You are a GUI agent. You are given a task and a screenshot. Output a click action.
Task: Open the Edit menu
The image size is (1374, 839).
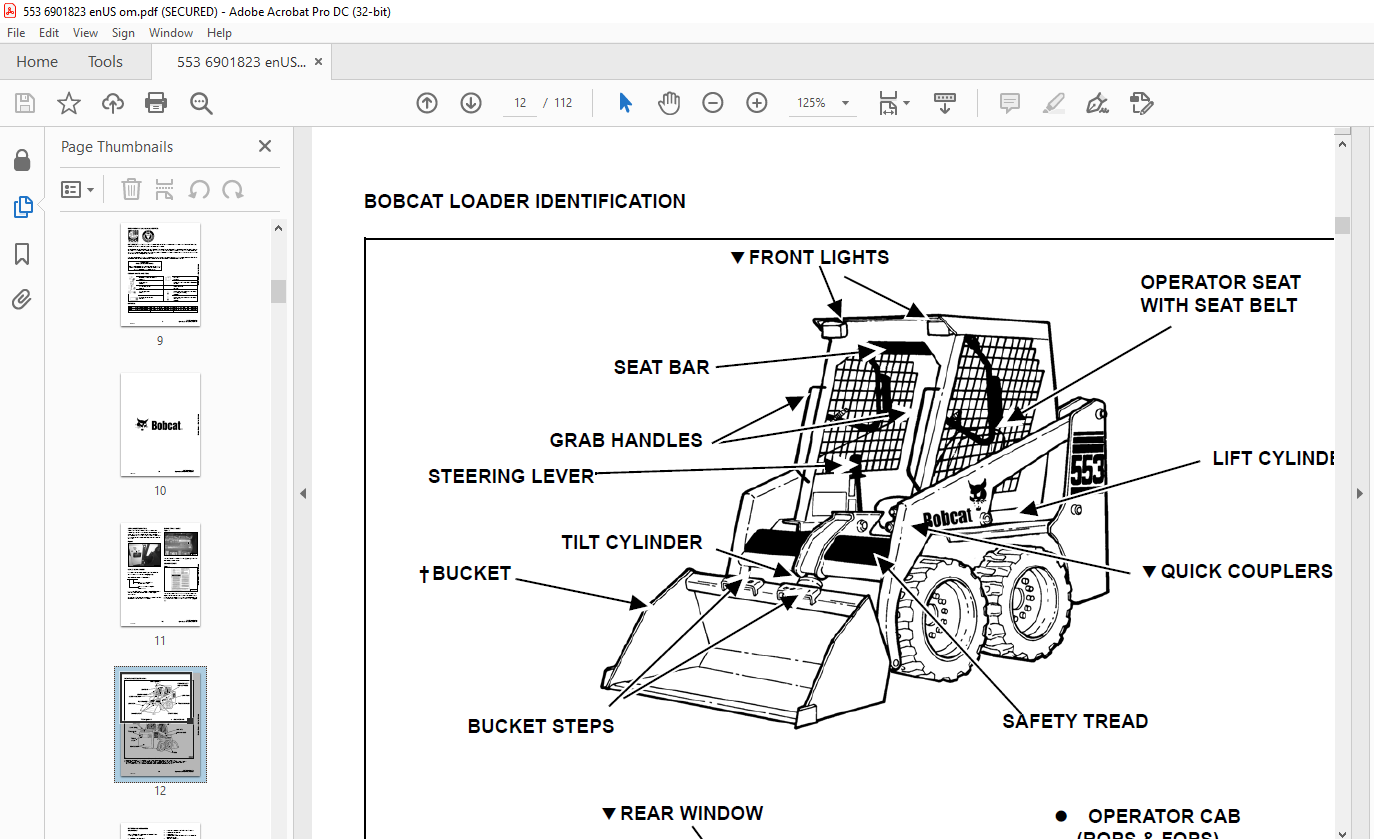(x=49, y=33)
